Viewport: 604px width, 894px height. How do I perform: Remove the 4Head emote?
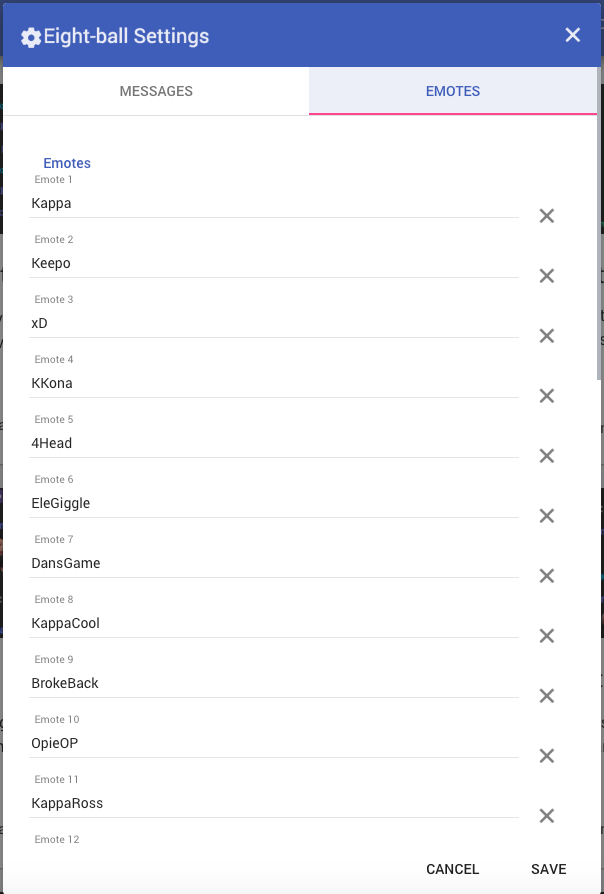pyautogui.click(x=546, y=456)
